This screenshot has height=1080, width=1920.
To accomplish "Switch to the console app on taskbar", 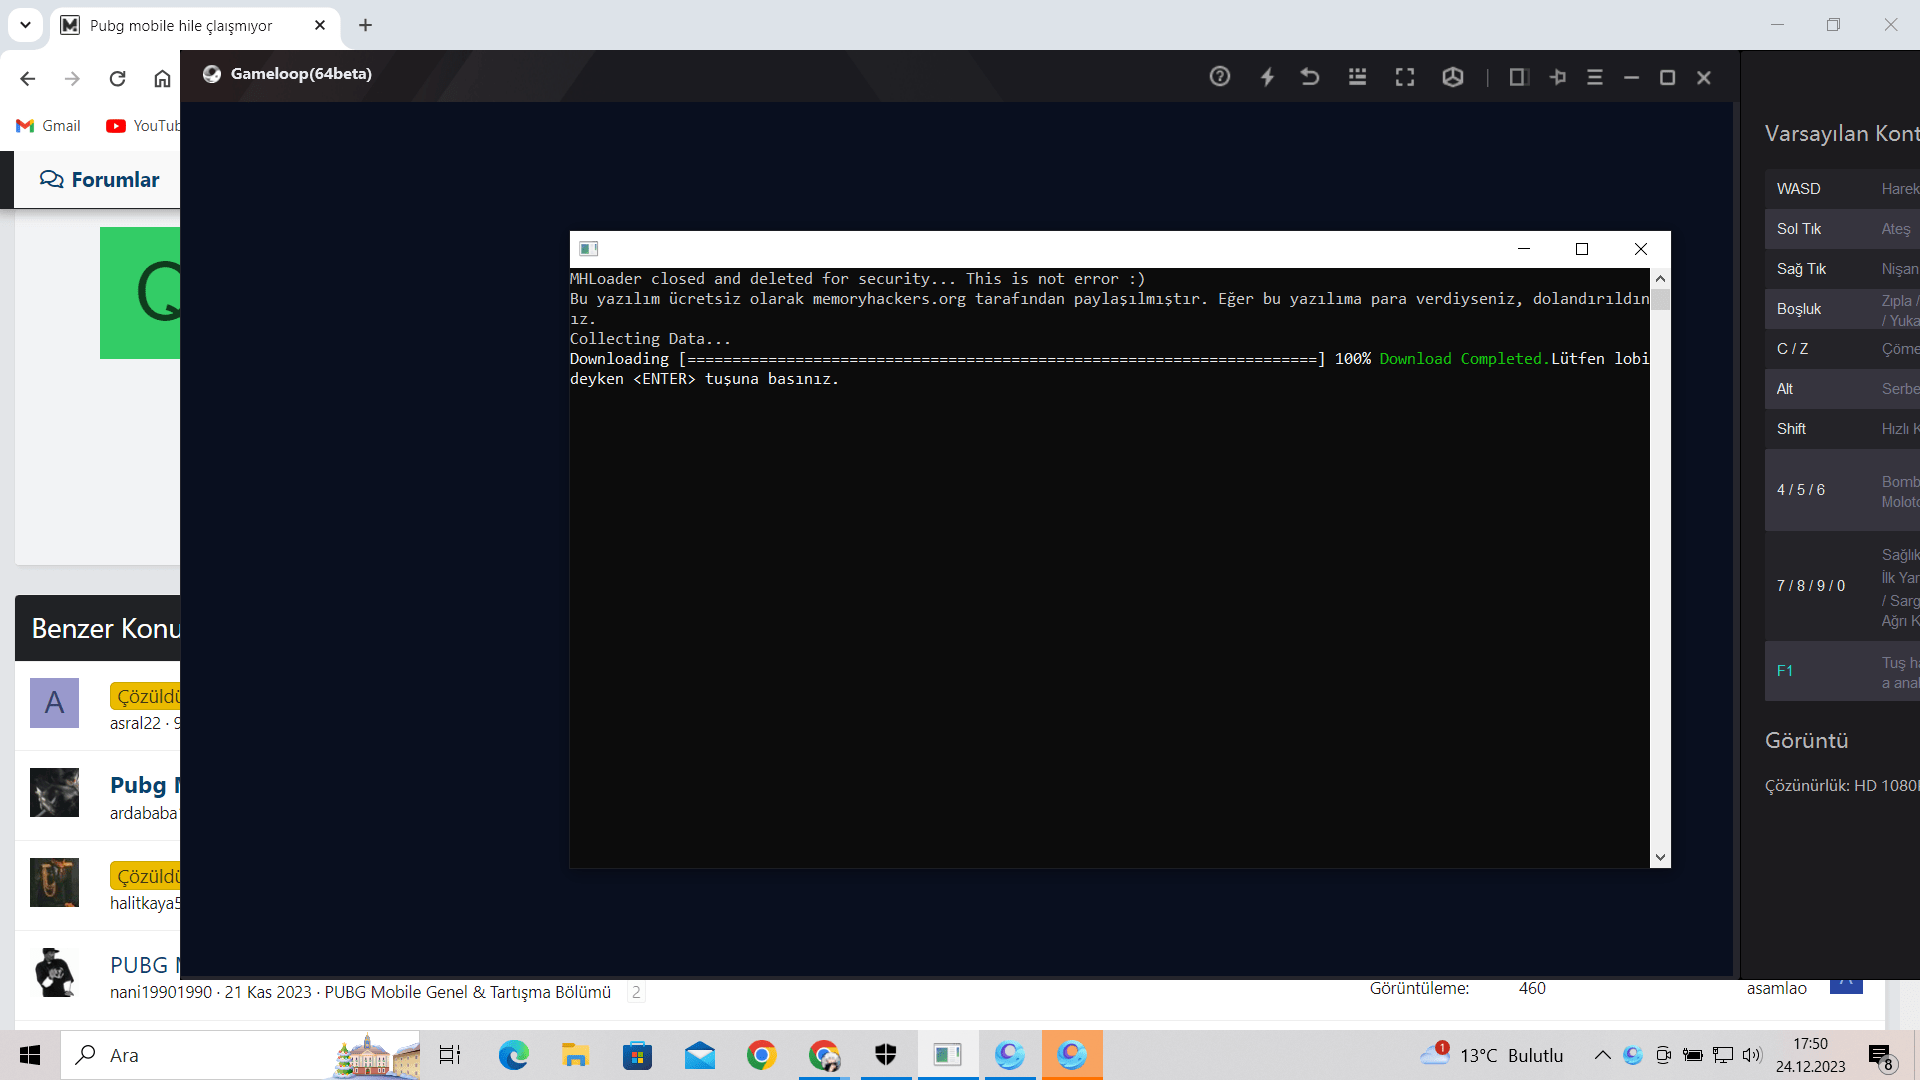I will tap(947, 1055).
